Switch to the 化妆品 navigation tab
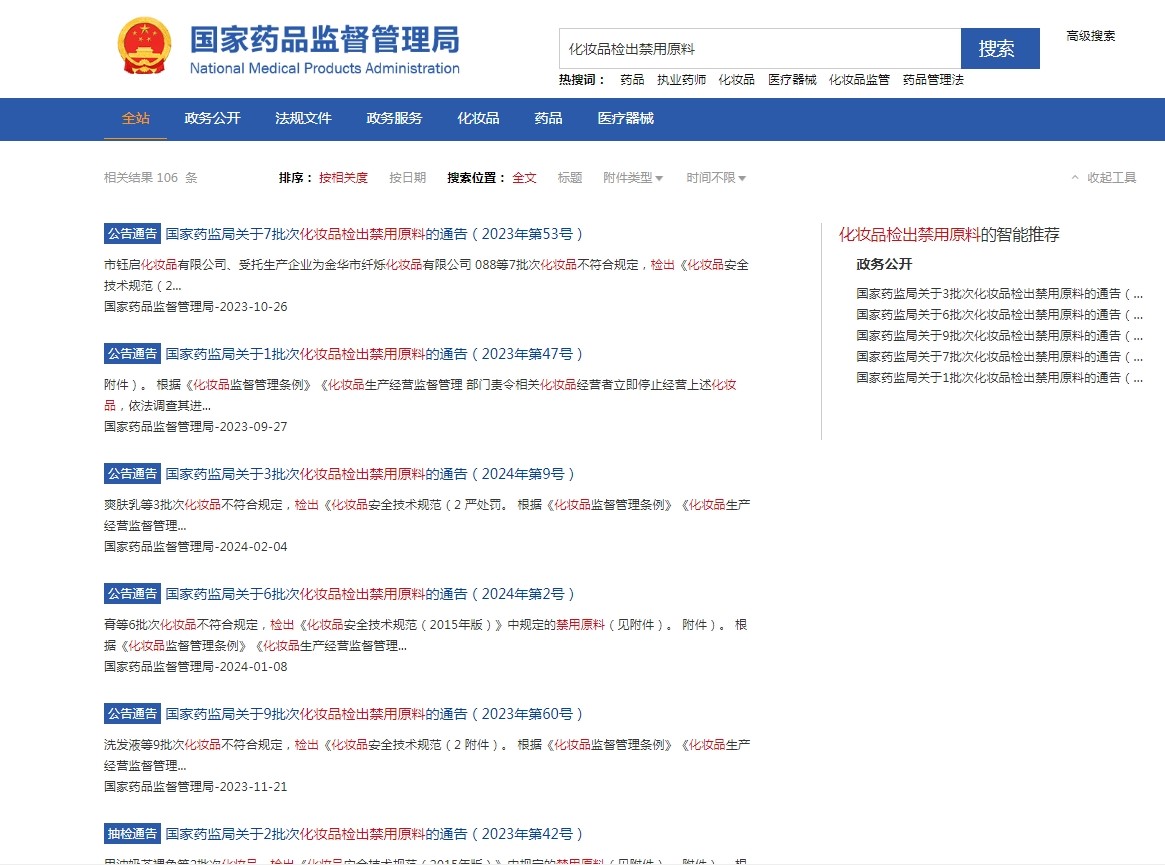 click(478, 118)
